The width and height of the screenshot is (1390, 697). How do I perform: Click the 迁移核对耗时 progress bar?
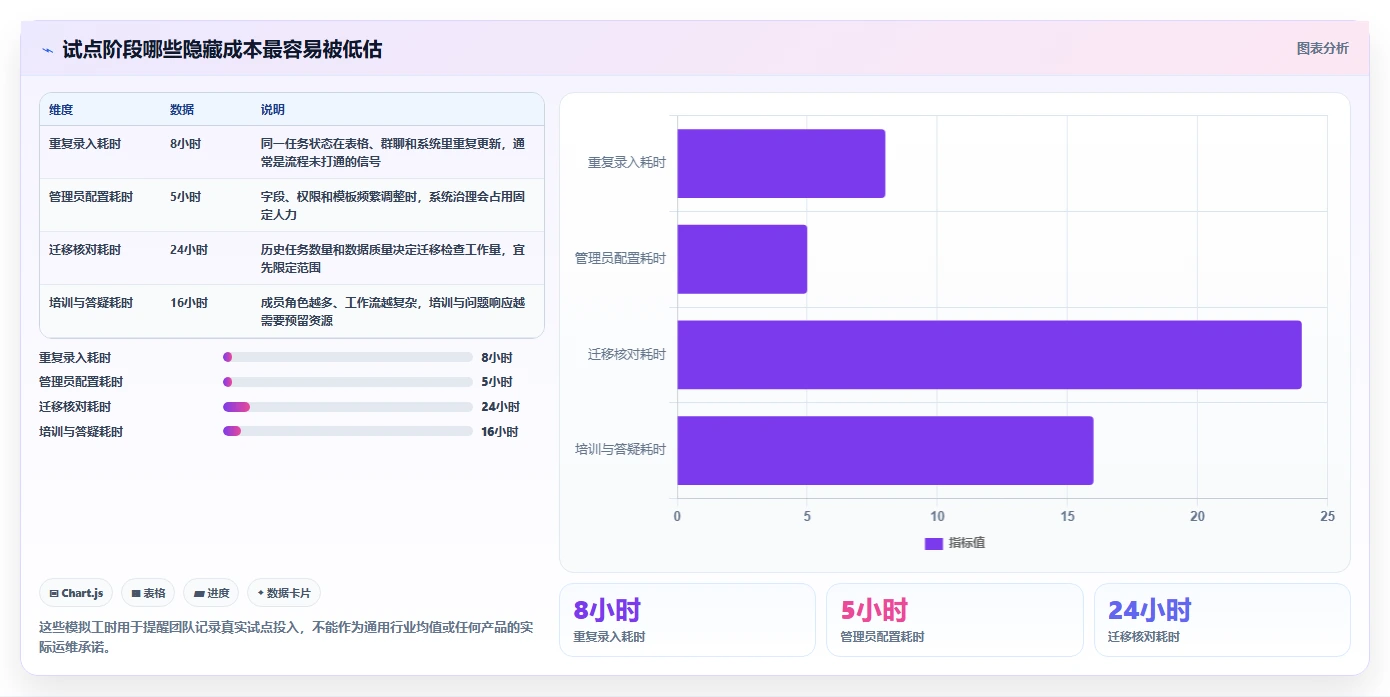coord(348,407)
